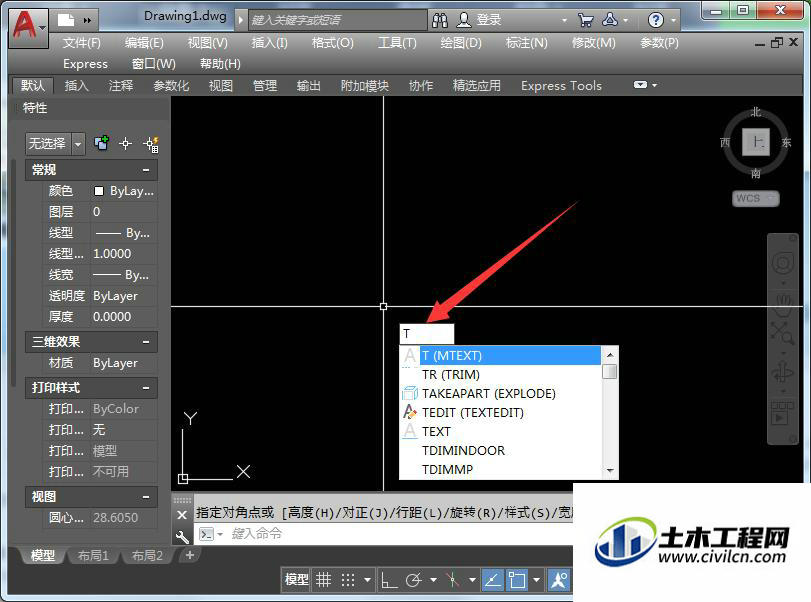Collapse the 三维效果 section

click(146, 342)
